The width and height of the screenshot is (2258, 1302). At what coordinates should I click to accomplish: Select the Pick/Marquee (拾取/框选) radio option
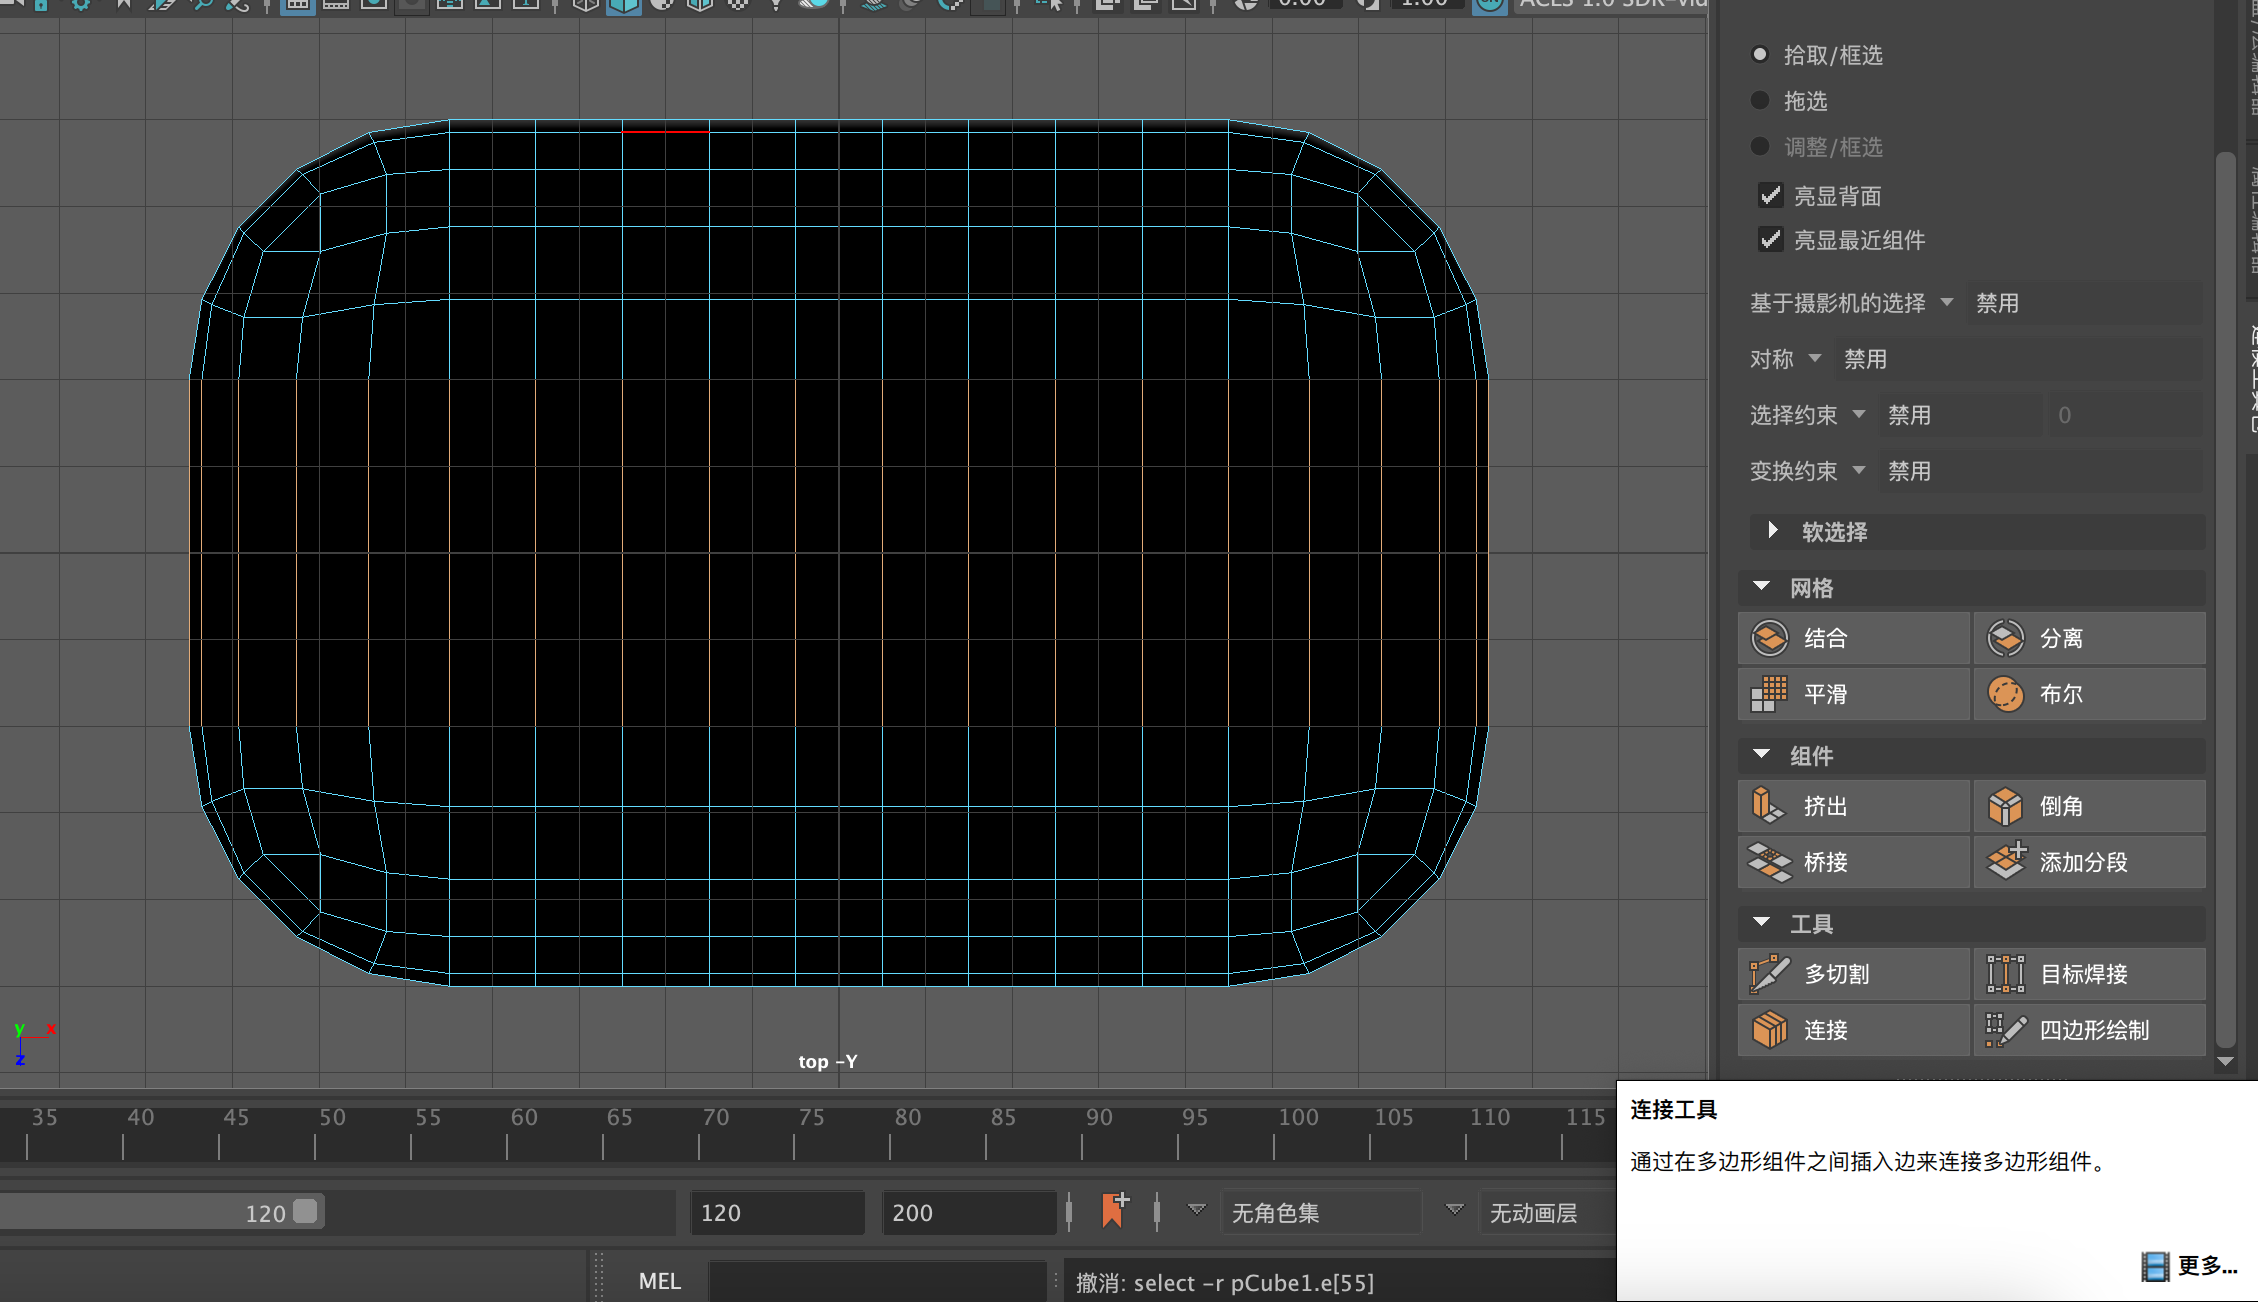[1760, 55]
